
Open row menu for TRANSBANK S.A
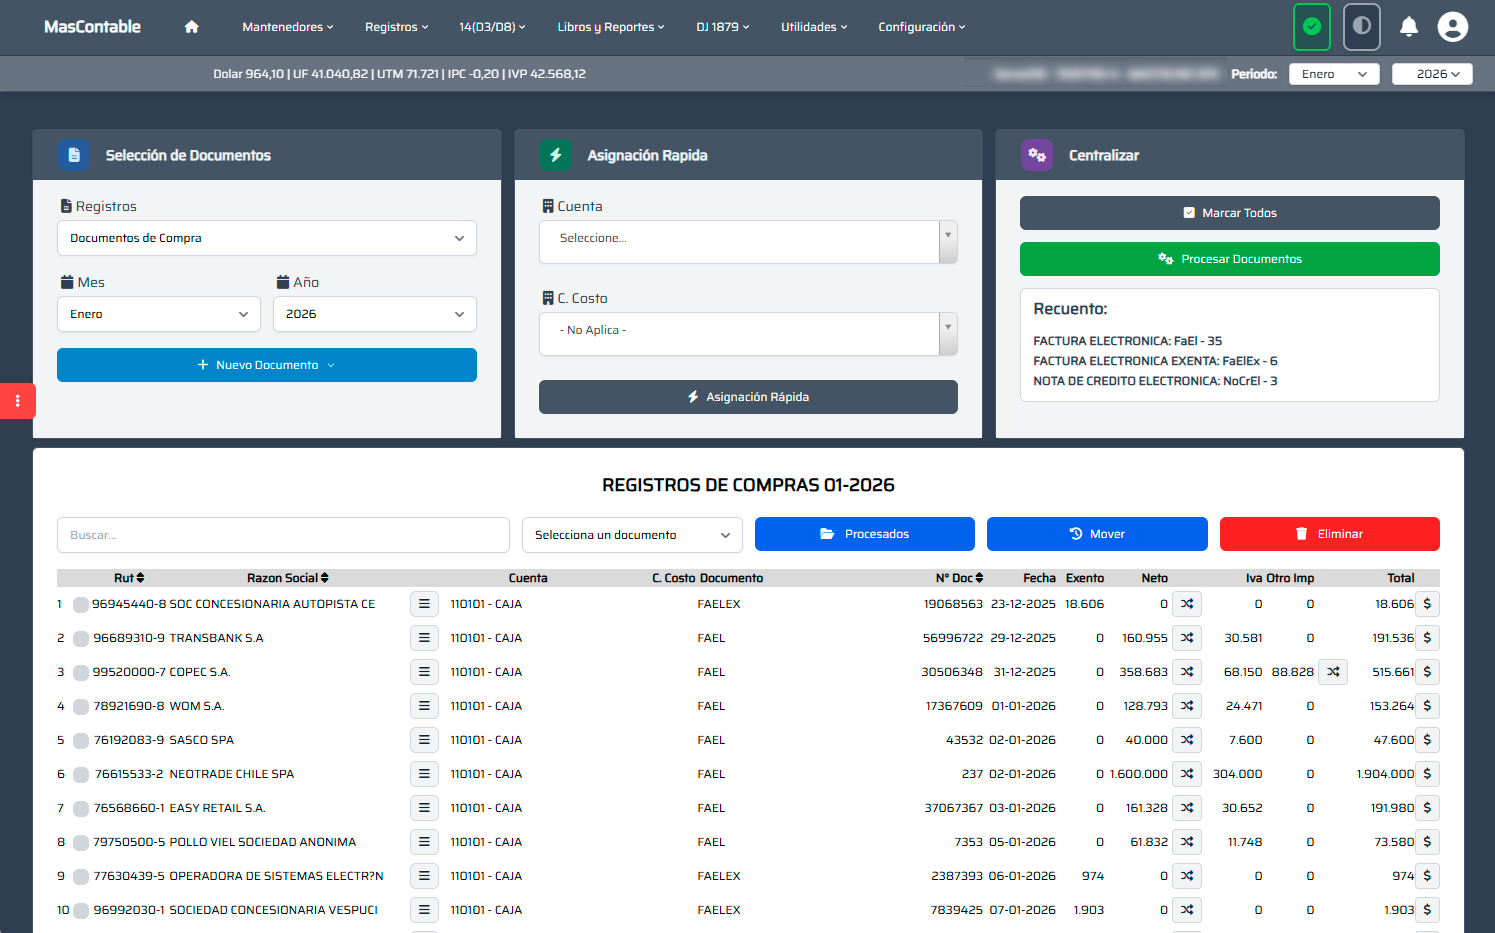pyautogui.click(x=424, y=638)
